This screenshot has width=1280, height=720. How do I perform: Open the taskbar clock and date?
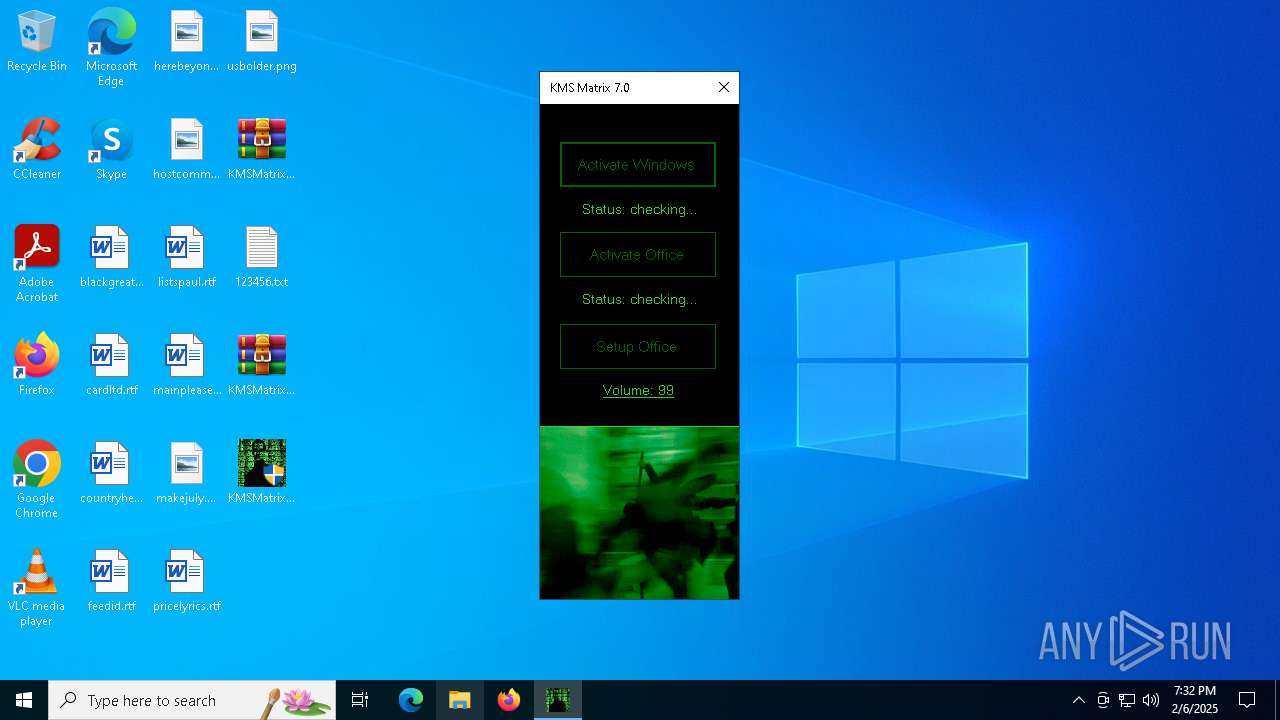pos(1195,700)
